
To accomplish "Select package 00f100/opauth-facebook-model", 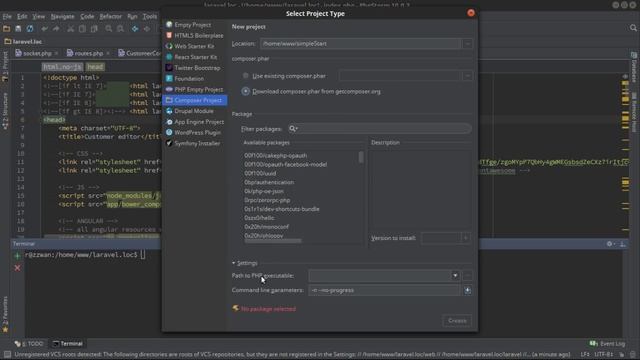I will pos(285,164).
